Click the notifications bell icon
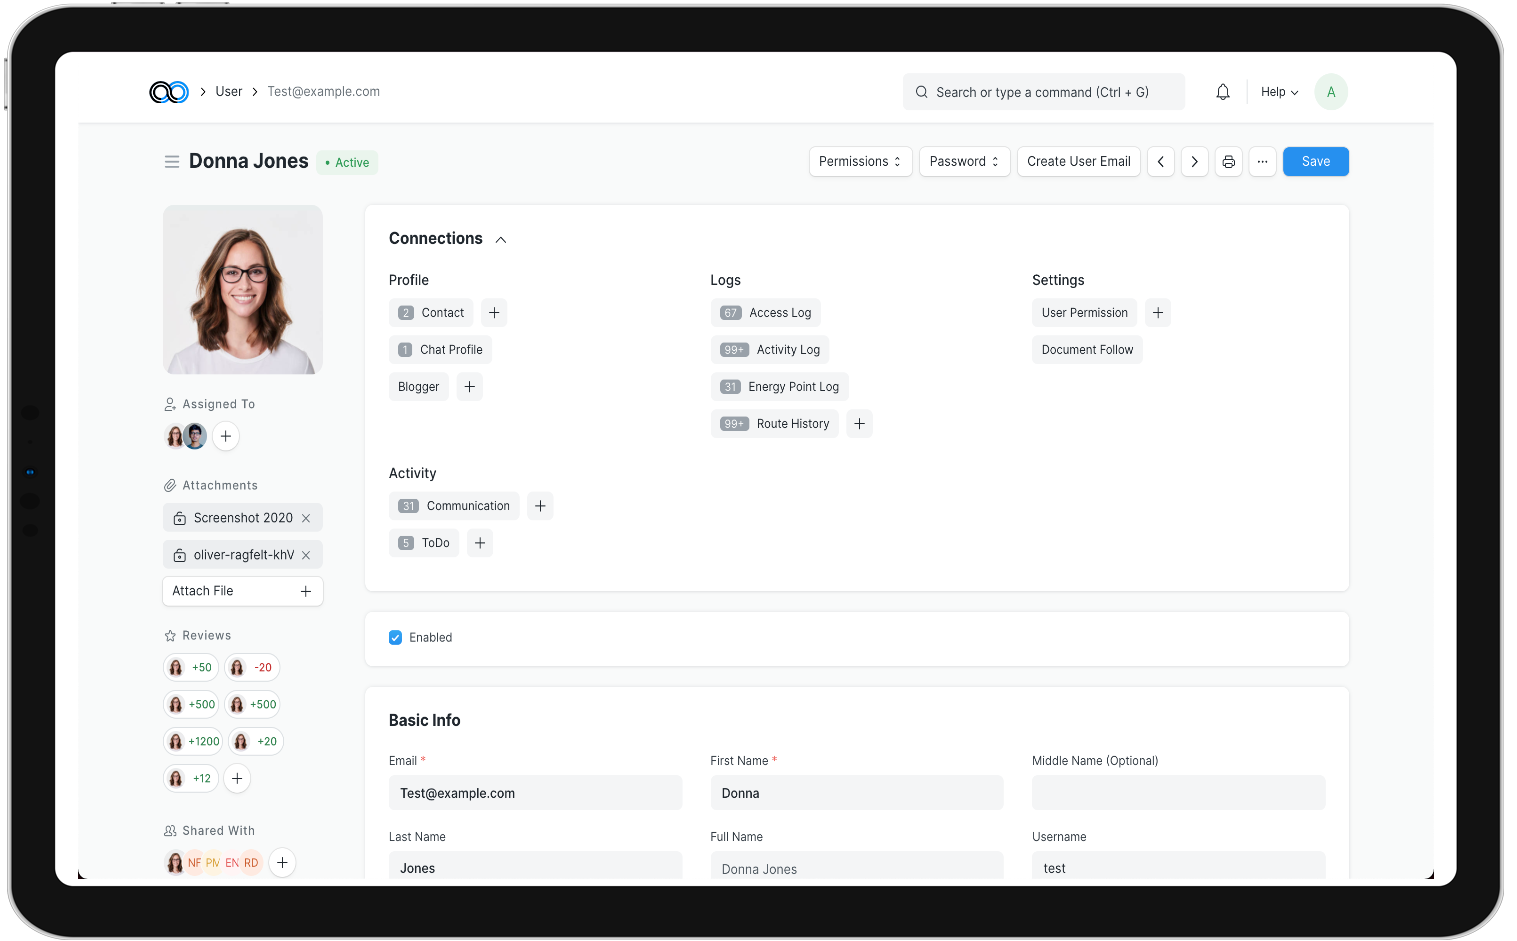 tap(1222, 92)
